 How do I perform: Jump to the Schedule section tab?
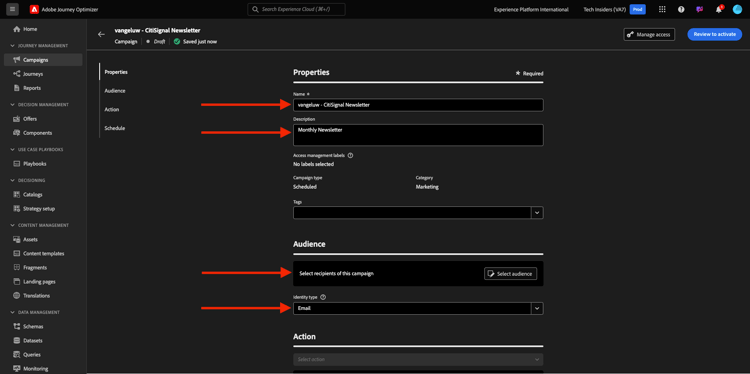(115, 128)
